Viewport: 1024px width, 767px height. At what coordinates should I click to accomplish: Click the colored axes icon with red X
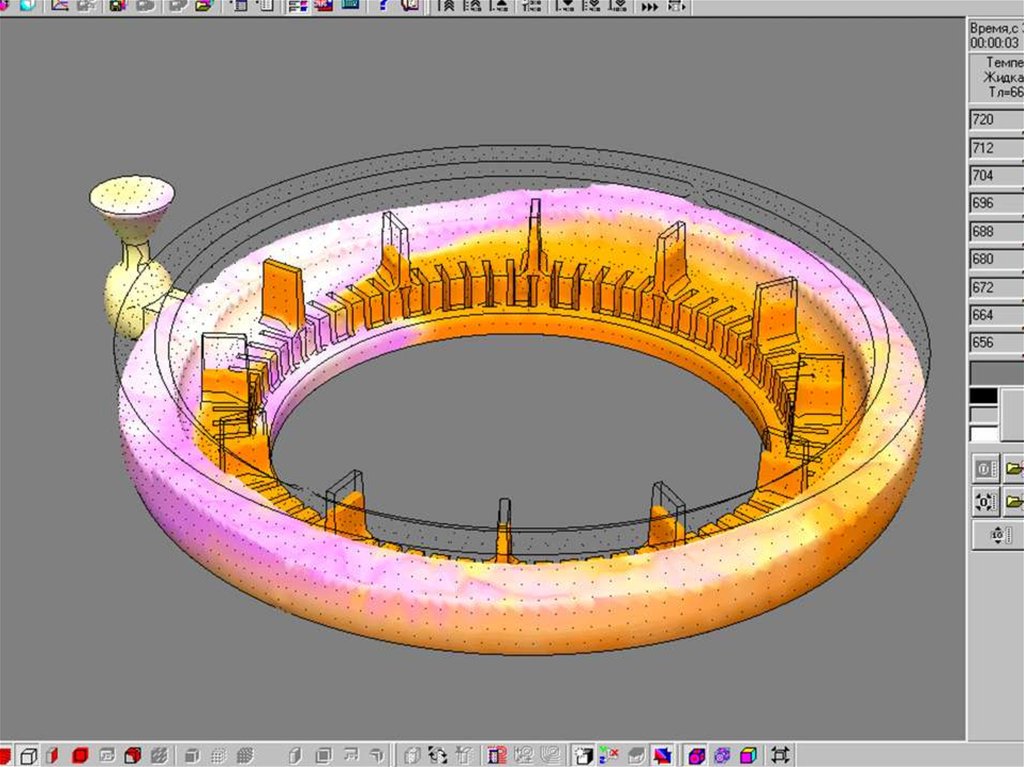[x=609, y=754]
